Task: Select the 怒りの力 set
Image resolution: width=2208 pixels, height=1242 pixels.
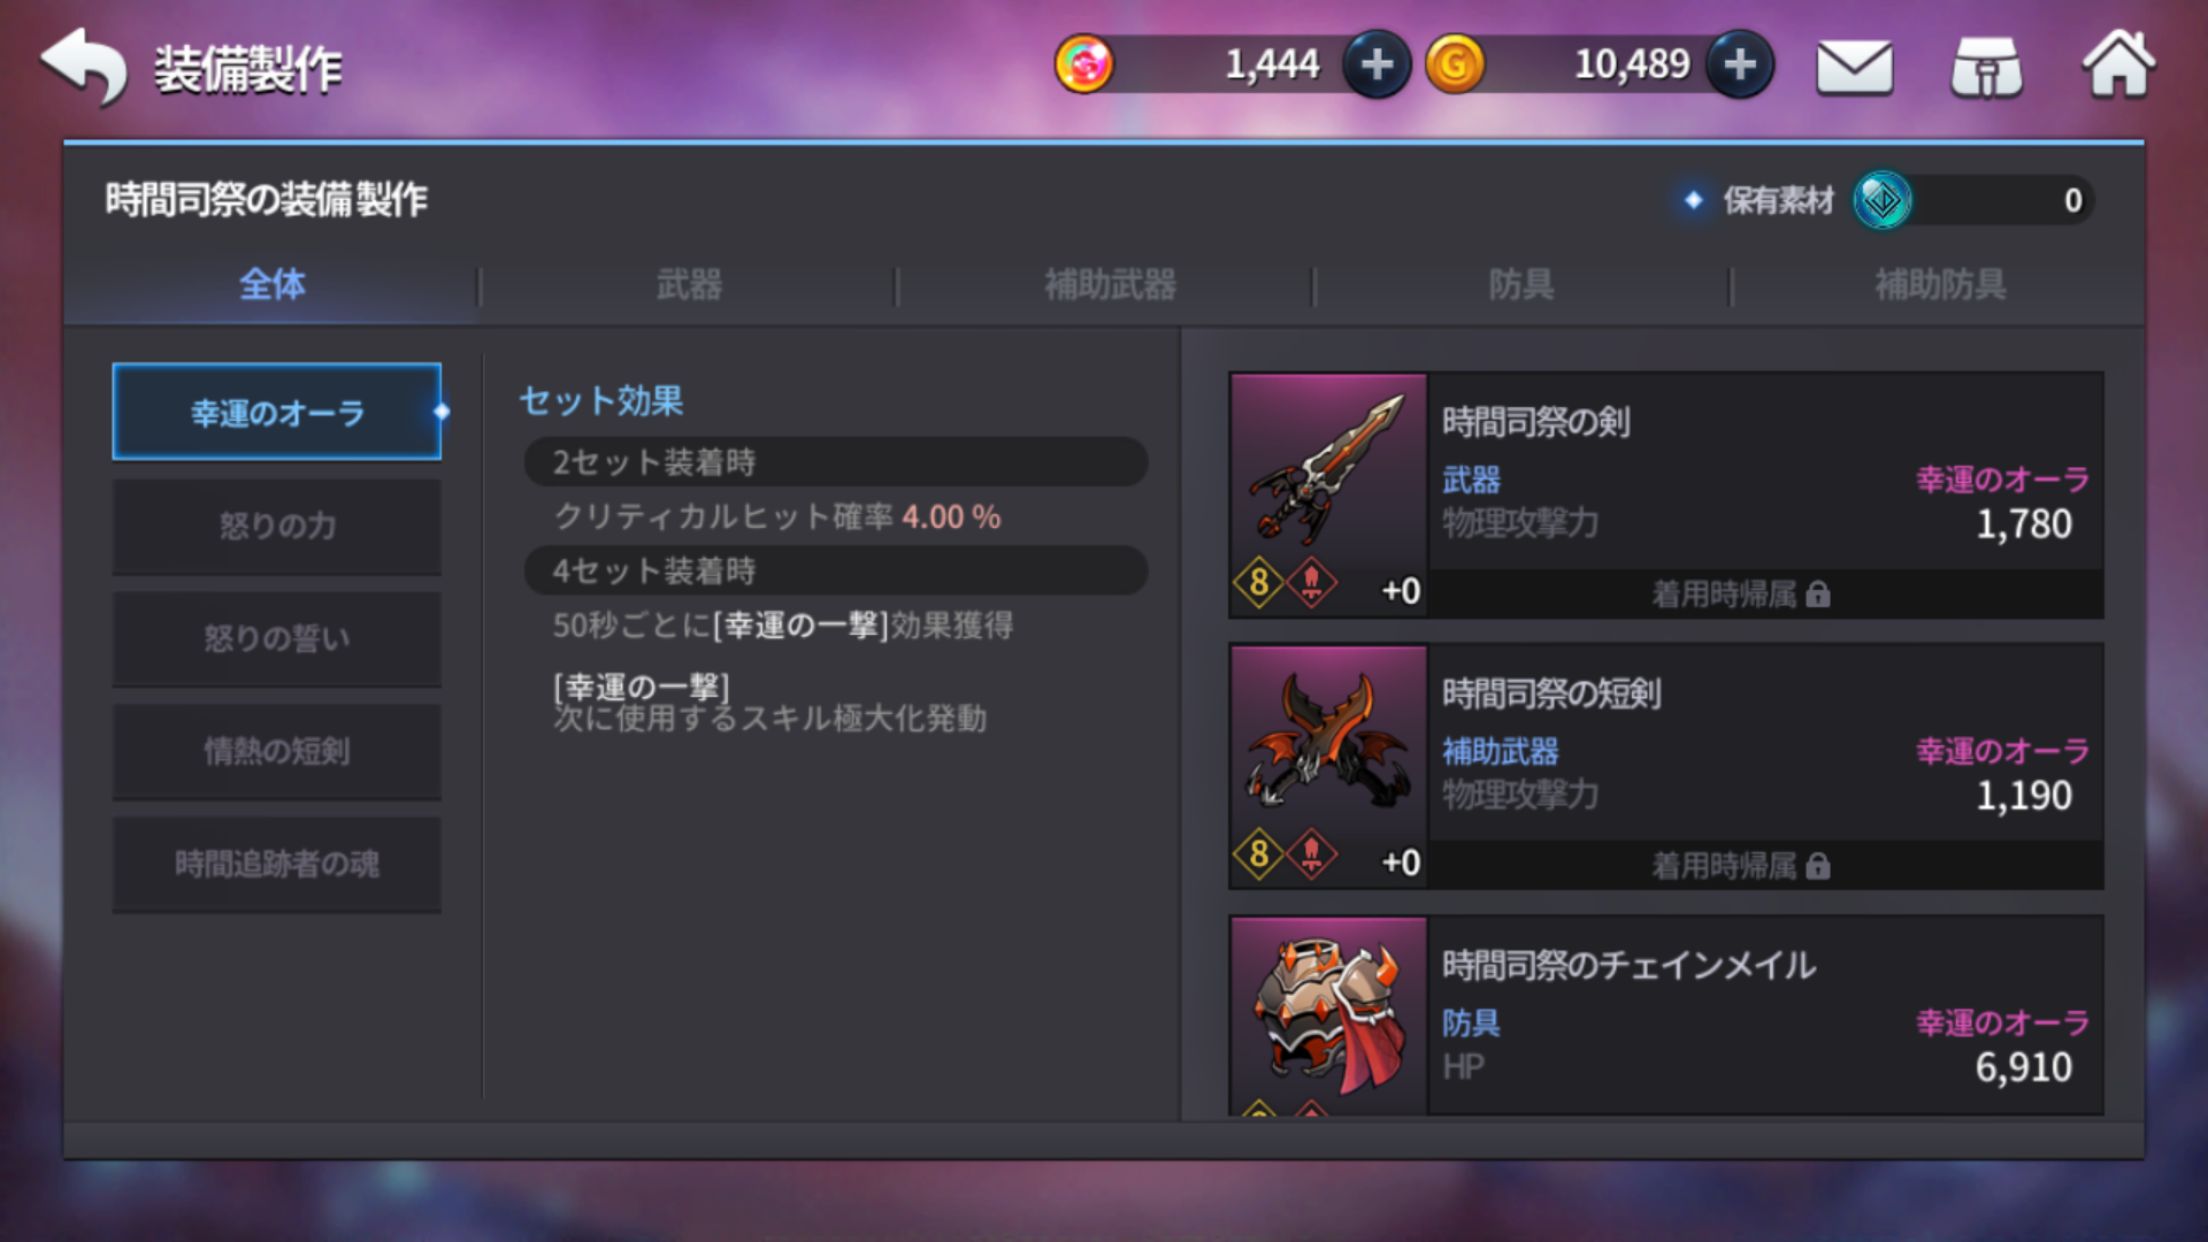Action: (x=277, y=526)
